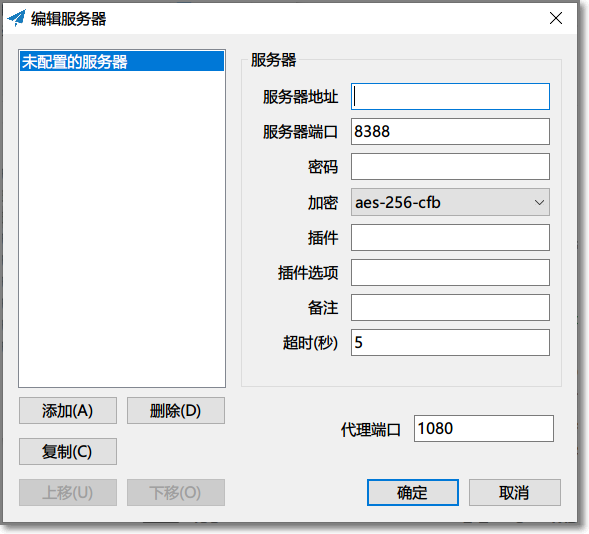This screenshot has height=534, width=589.
Task: Click the 删除(D) button
Action: click(176, 410)
